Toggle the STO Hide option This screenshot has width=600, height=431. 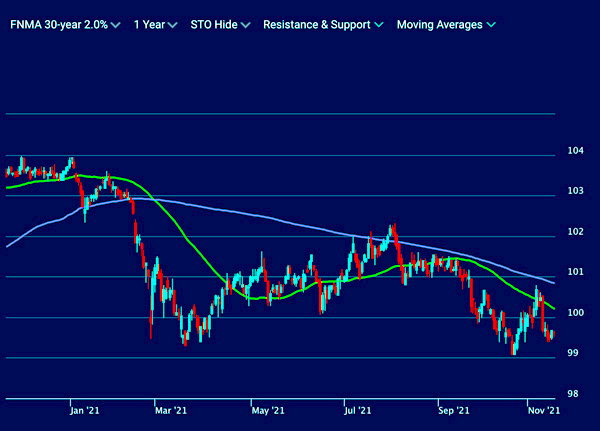[x=214, y=24]
